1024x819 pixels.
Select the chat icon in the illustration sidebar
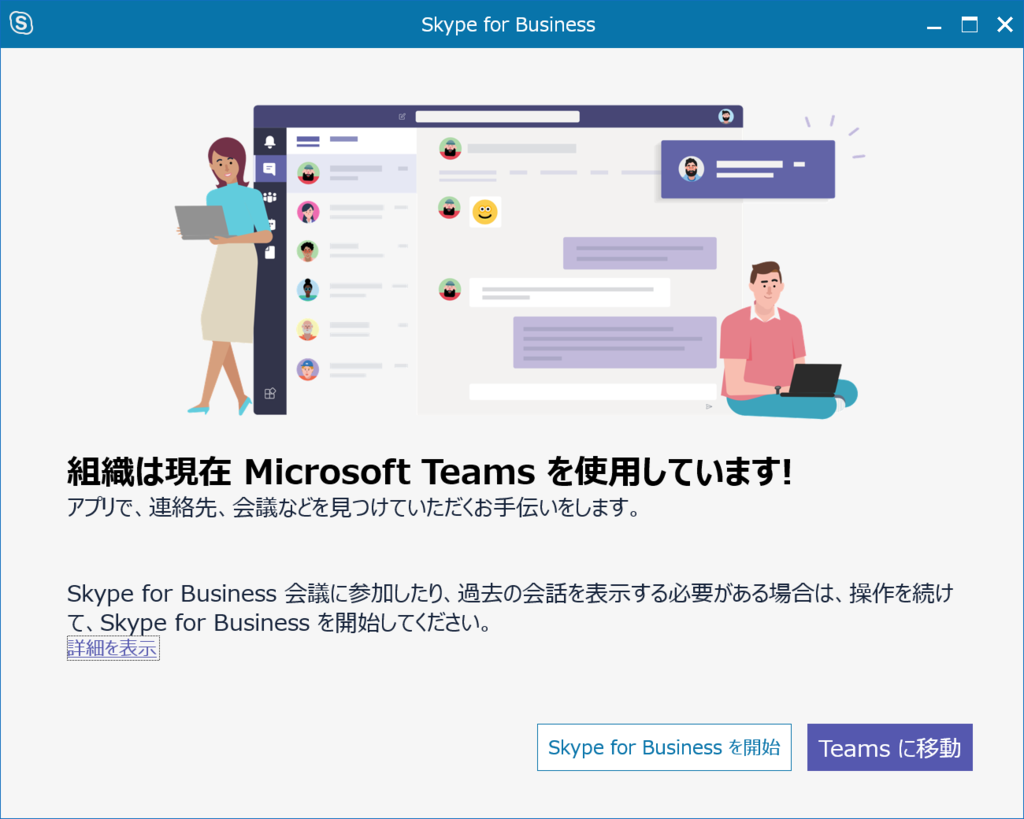click(x=269, y=168)
